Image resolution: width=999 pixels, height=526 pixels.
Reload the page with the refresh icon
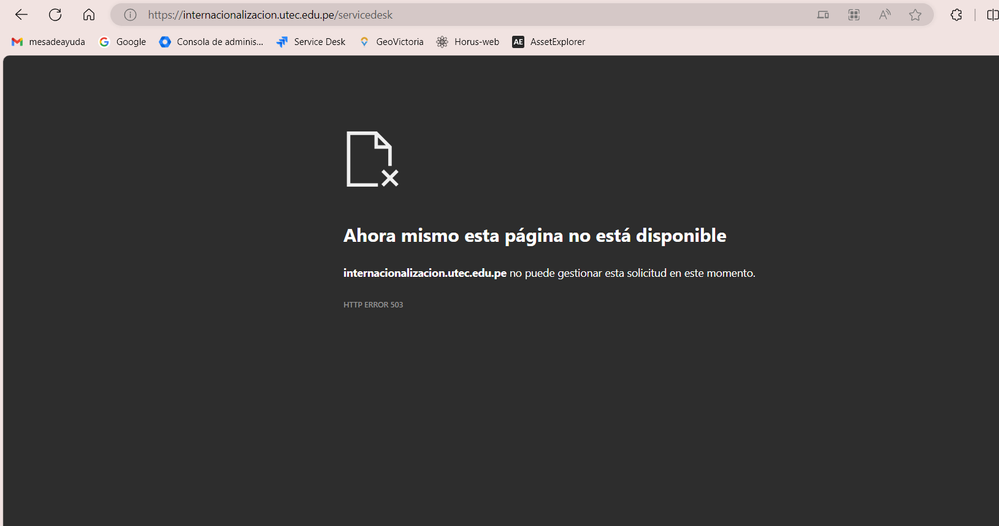pyautogui.click(x=55, y=15)
